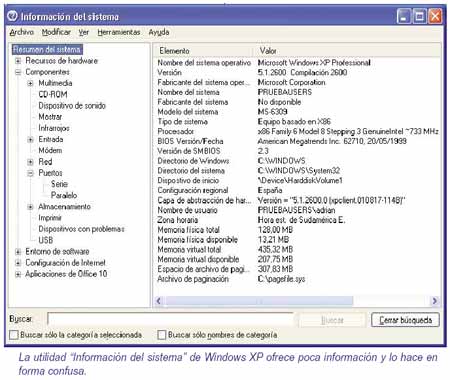The width and height of the screenshot is (450, 380).
Task: Expand the Red node
Action: tap(30, 162)
